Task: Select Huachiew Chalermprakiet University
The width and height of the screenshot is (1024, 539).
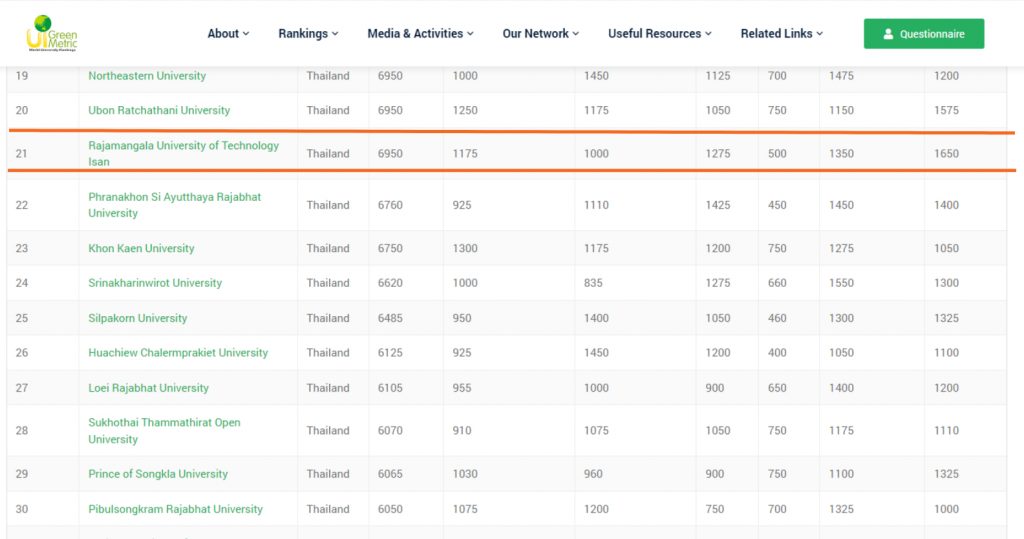Action: tap(178, 353)
